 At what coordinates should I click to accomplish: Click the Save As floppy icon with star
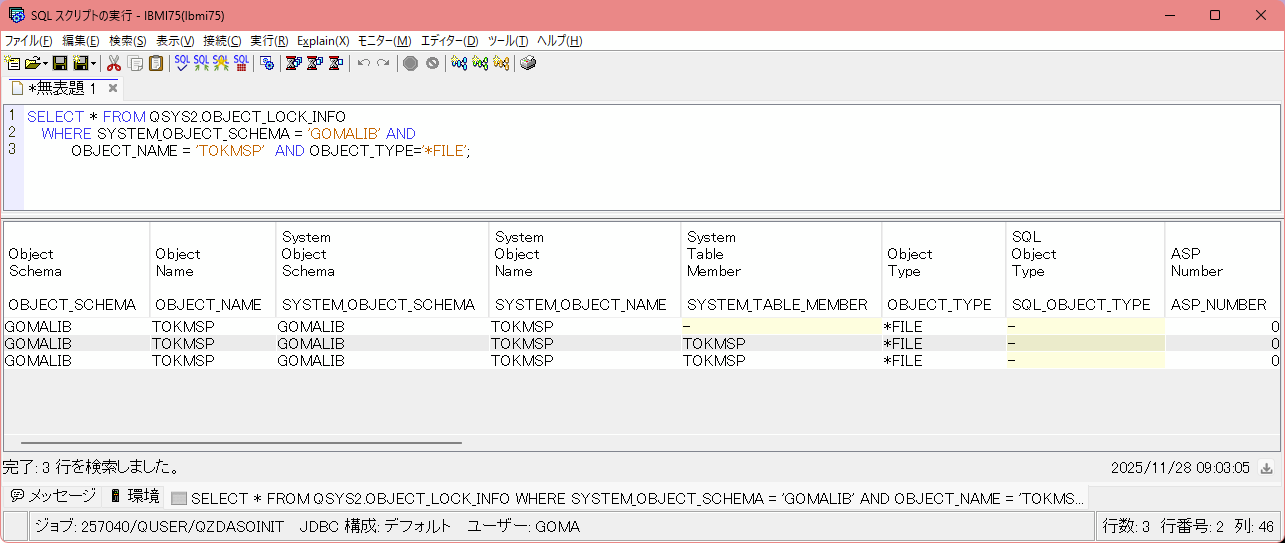(80, 63)
